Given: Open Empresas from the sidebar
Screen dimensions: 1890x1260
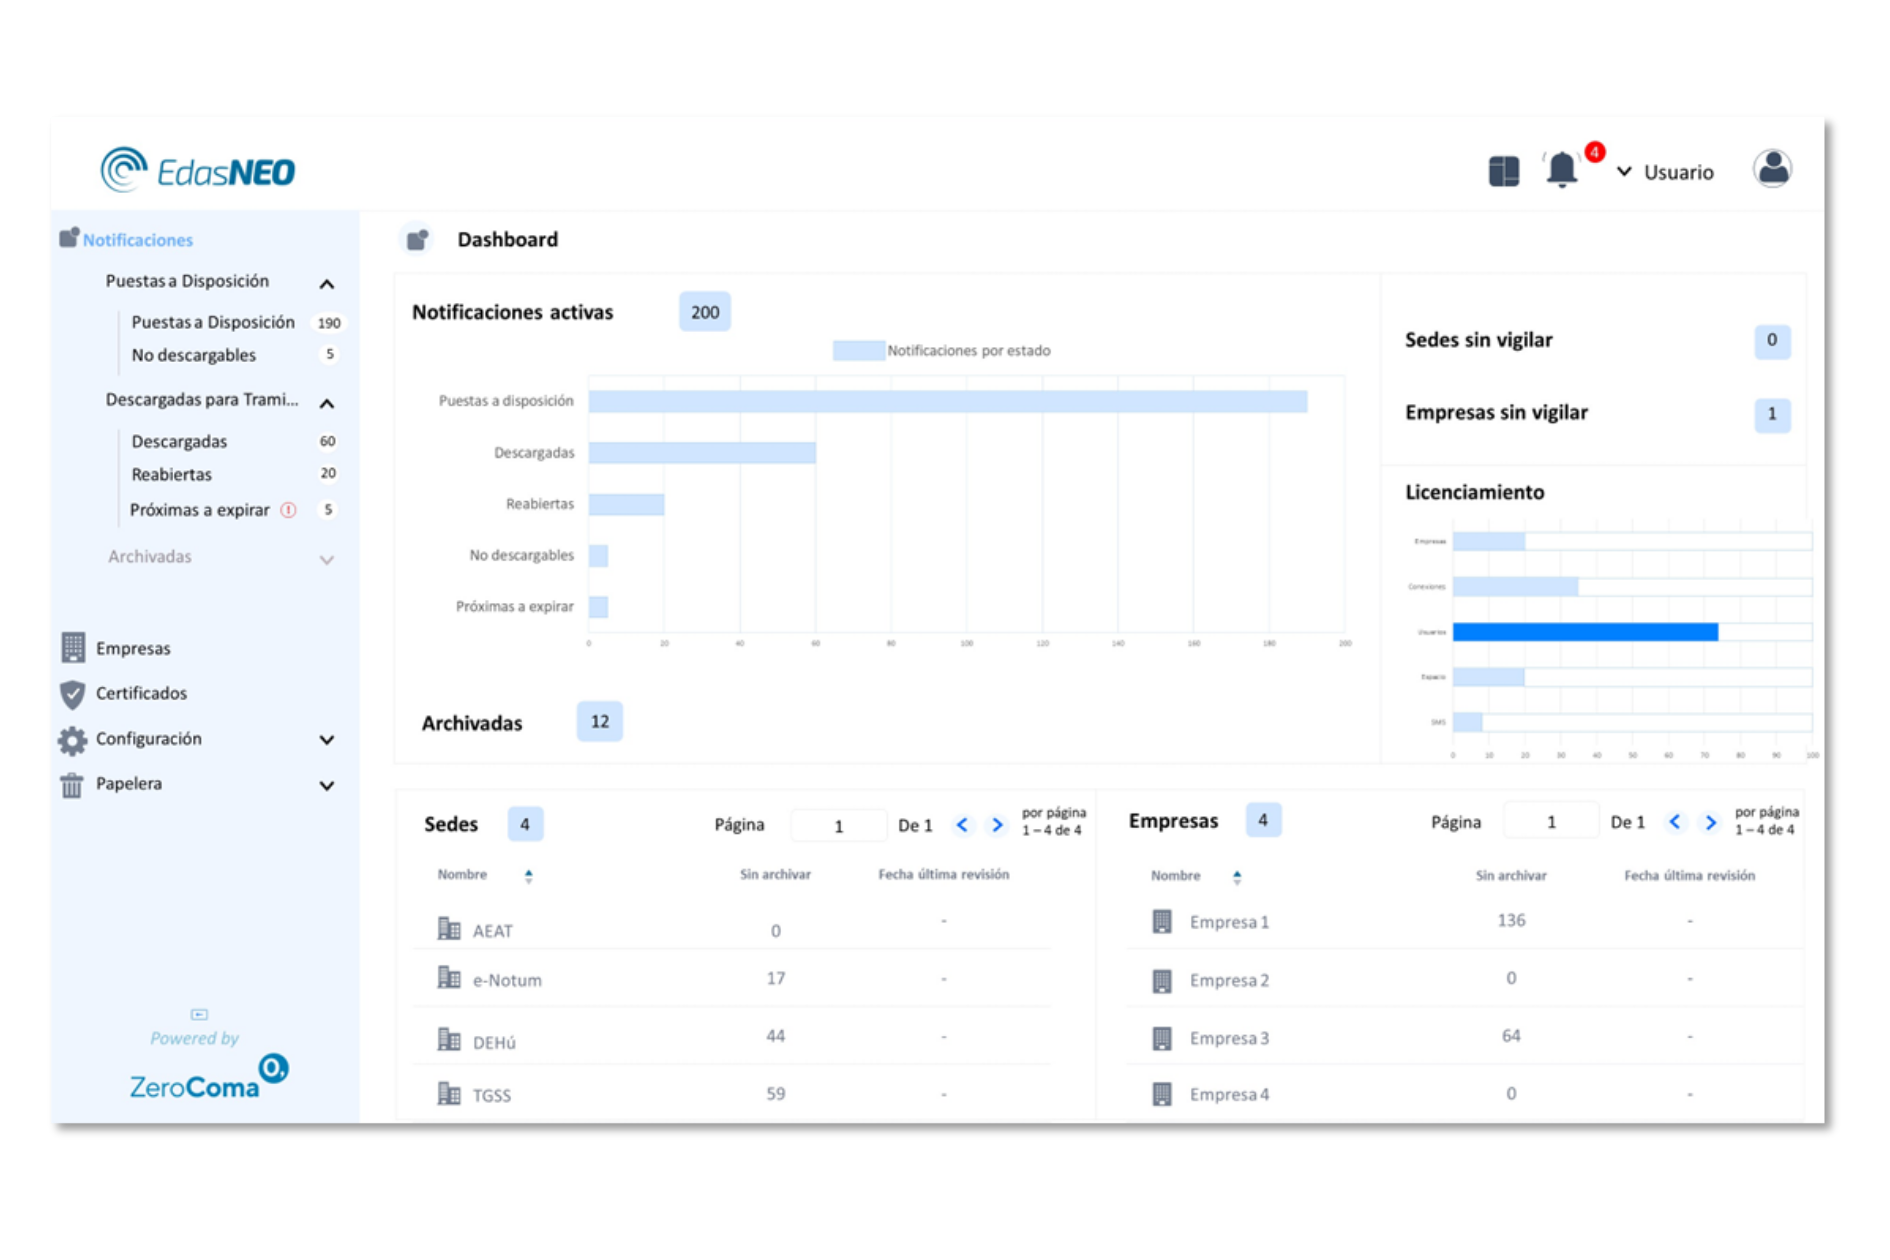Looking at the screenshot, I should click(133, 648).
